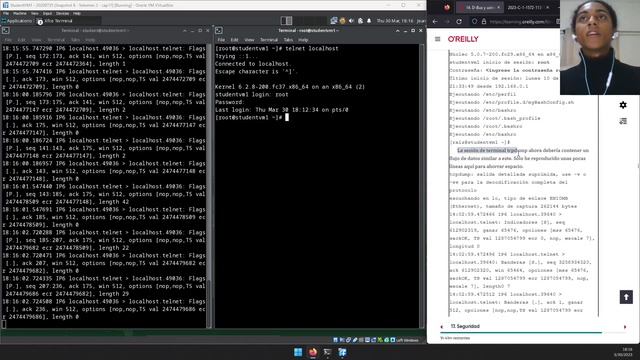Click VirtualBox Left Windows host key indicator
640x360 pixels.
point(407,340)
